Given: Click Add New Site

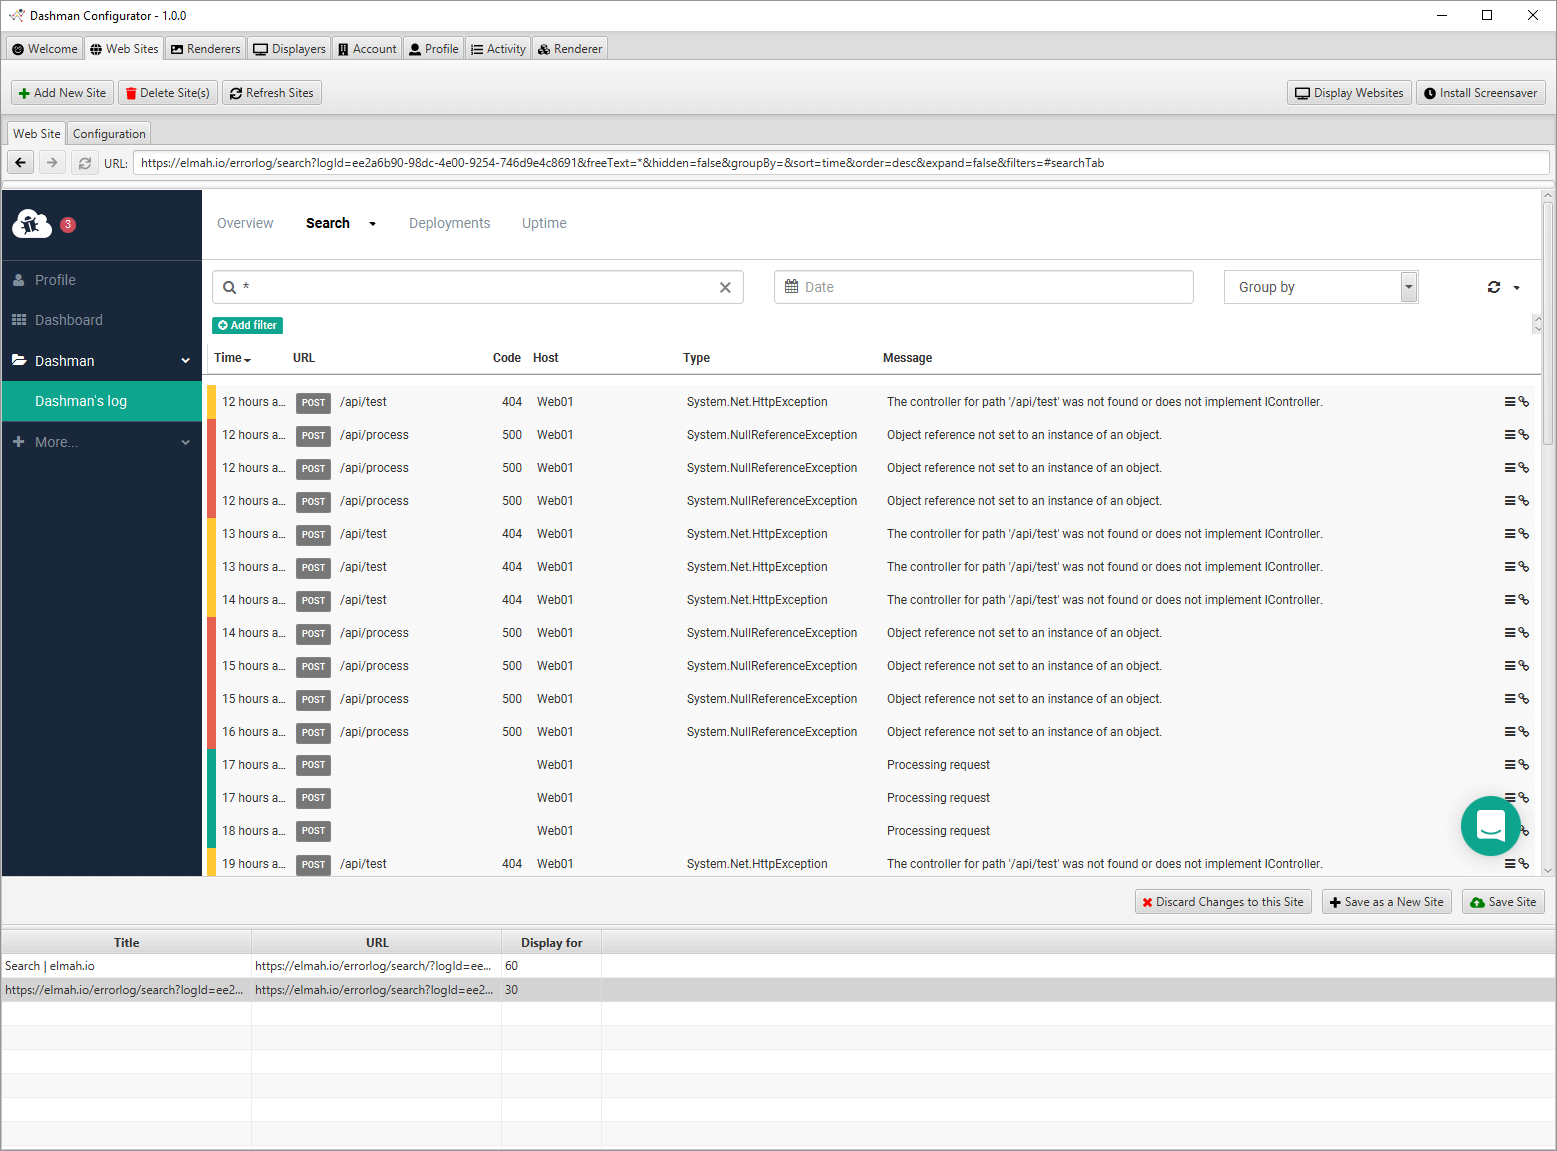Looking at the screenshot, I should tap(62, 92).
